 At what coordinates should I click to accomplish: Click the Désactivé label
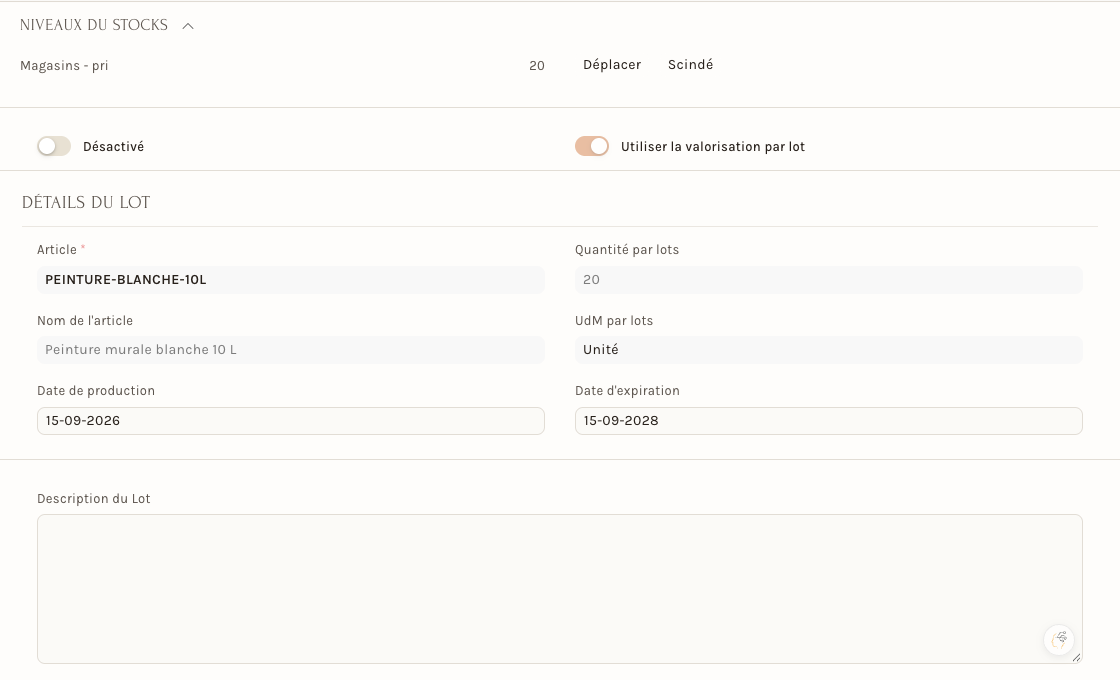114,146
